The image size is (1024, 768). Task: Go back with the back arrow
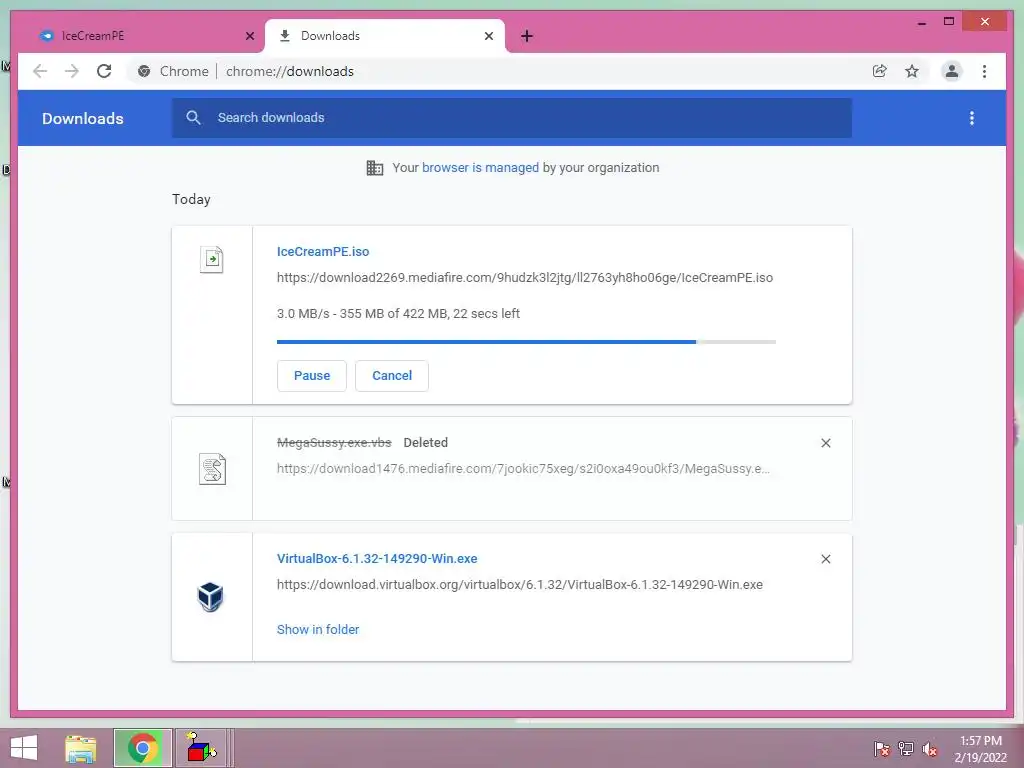[40, 71]
